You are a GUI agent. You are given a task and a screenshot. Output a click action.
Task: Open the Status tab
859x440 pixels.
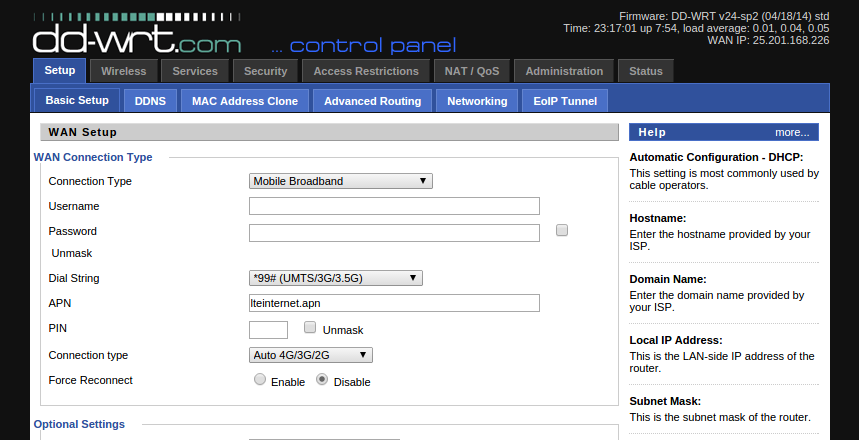pyautogui.click(x=646, y=71)
